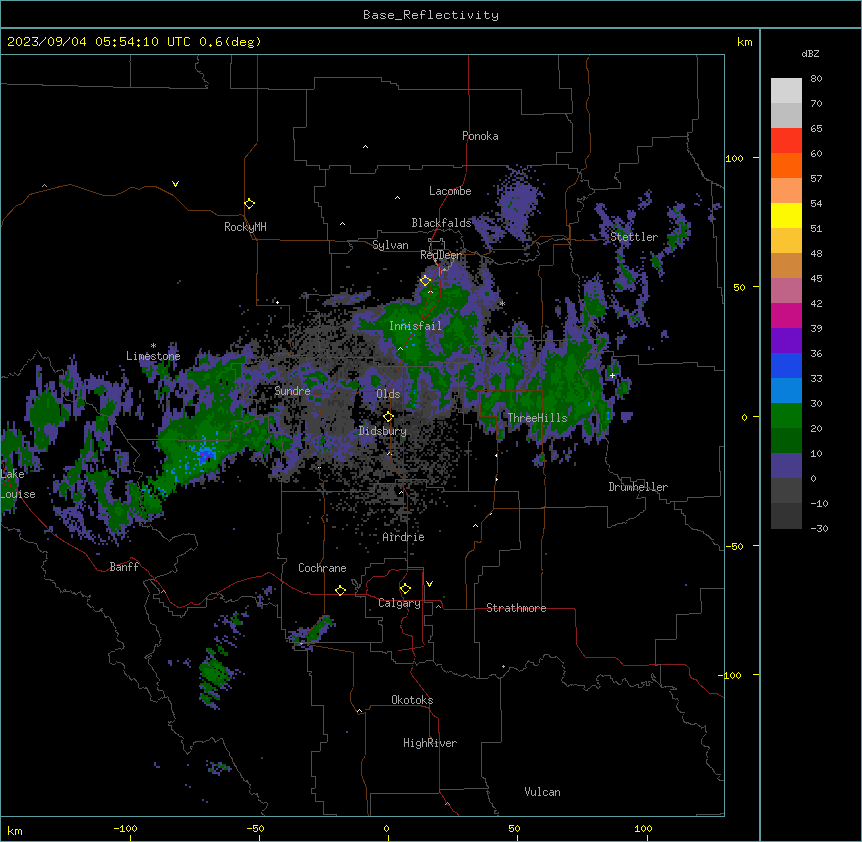Click the Didsbury city label
The height and width of the screenshot is (842, 862).
(382, 431)
